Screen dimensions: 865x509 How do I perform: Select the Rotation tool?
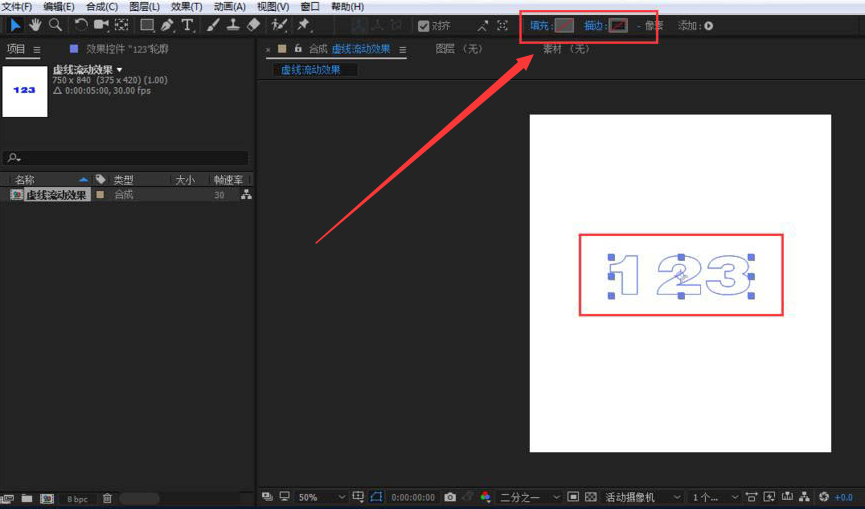[x=81, y=25]
